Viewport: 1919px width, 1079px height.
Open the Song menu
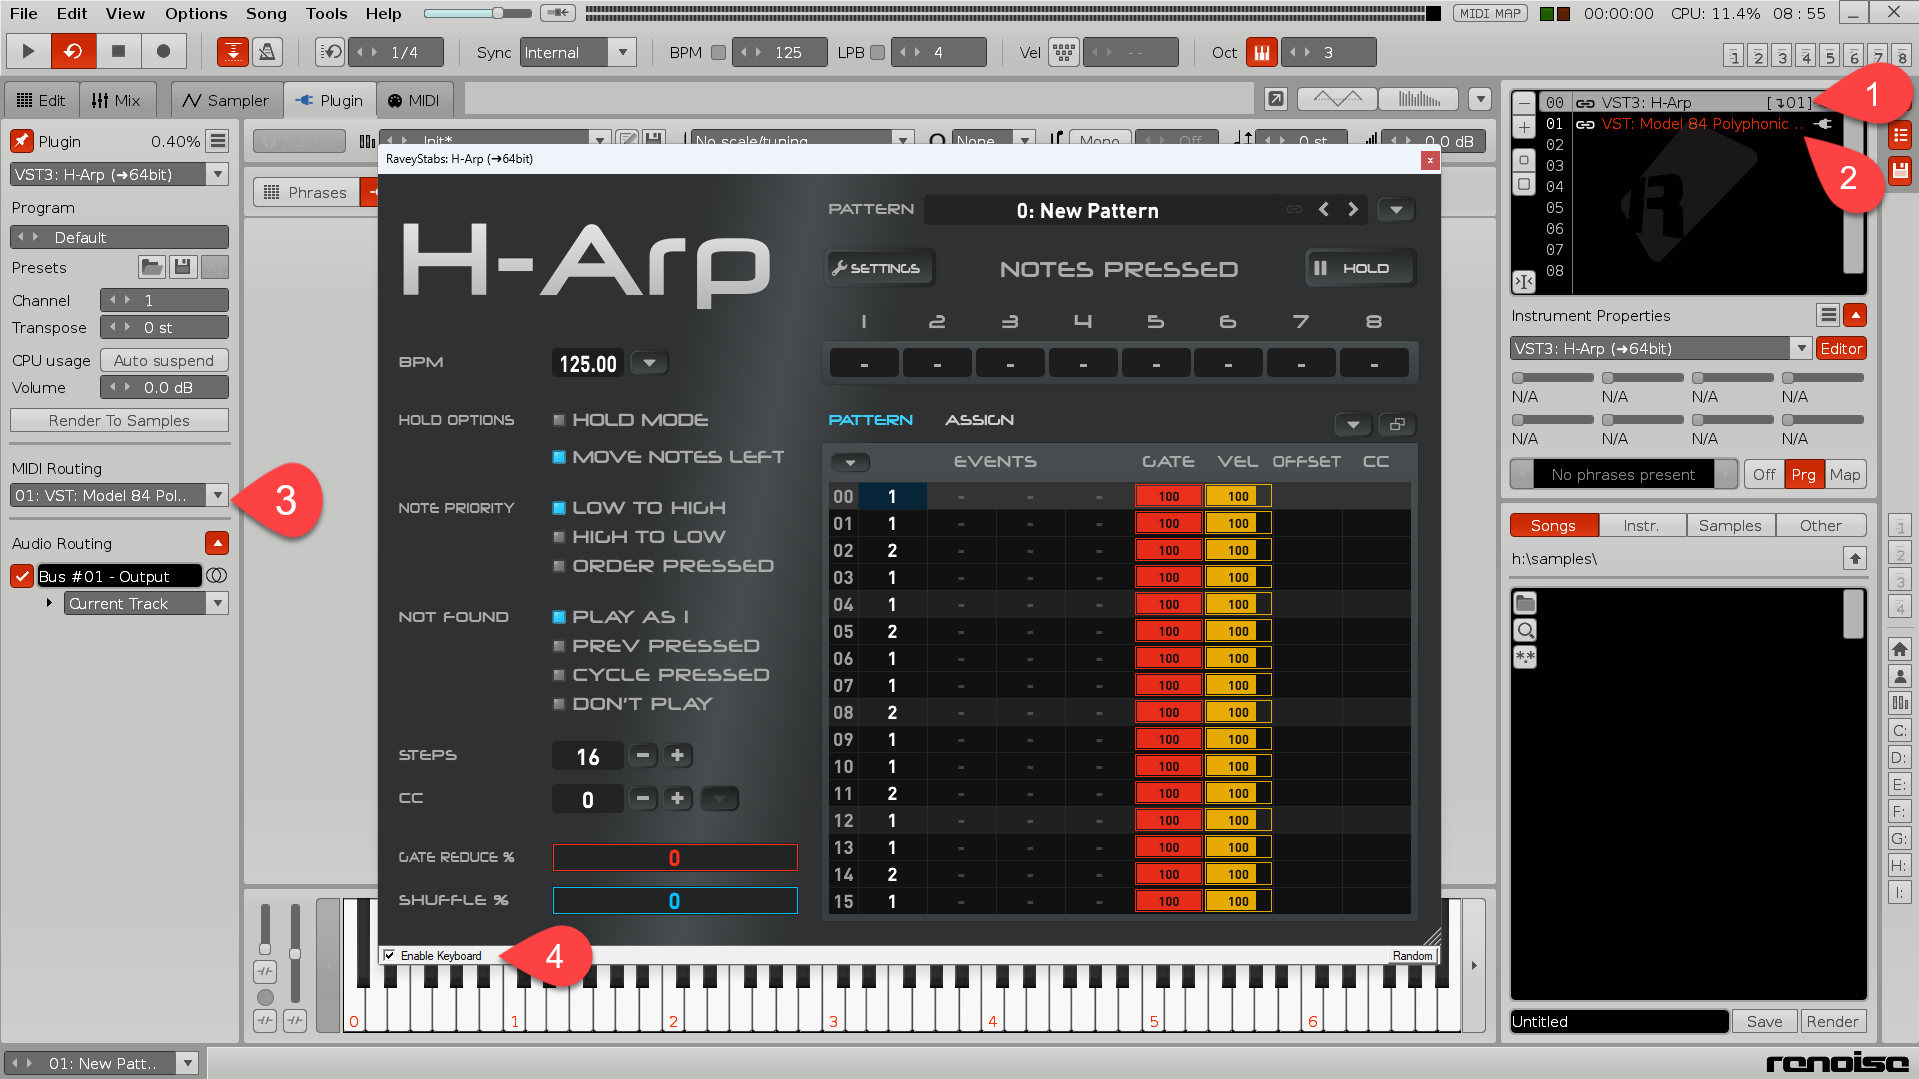tap(266, 13)
